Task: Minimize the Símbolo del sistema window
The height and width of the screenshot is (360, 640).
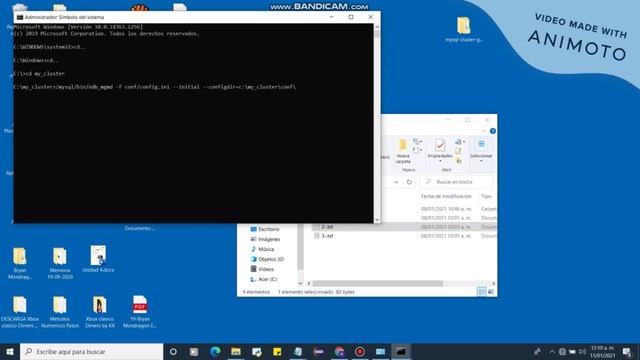Action: point(331,17)
